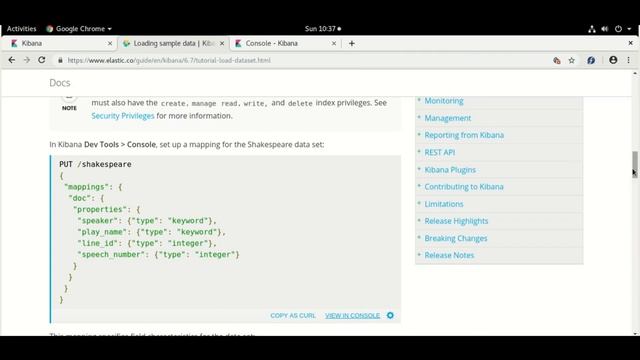The image size is (640, 360).
Task: Open the Release Notes link
Action: click(x=449, y=256)
